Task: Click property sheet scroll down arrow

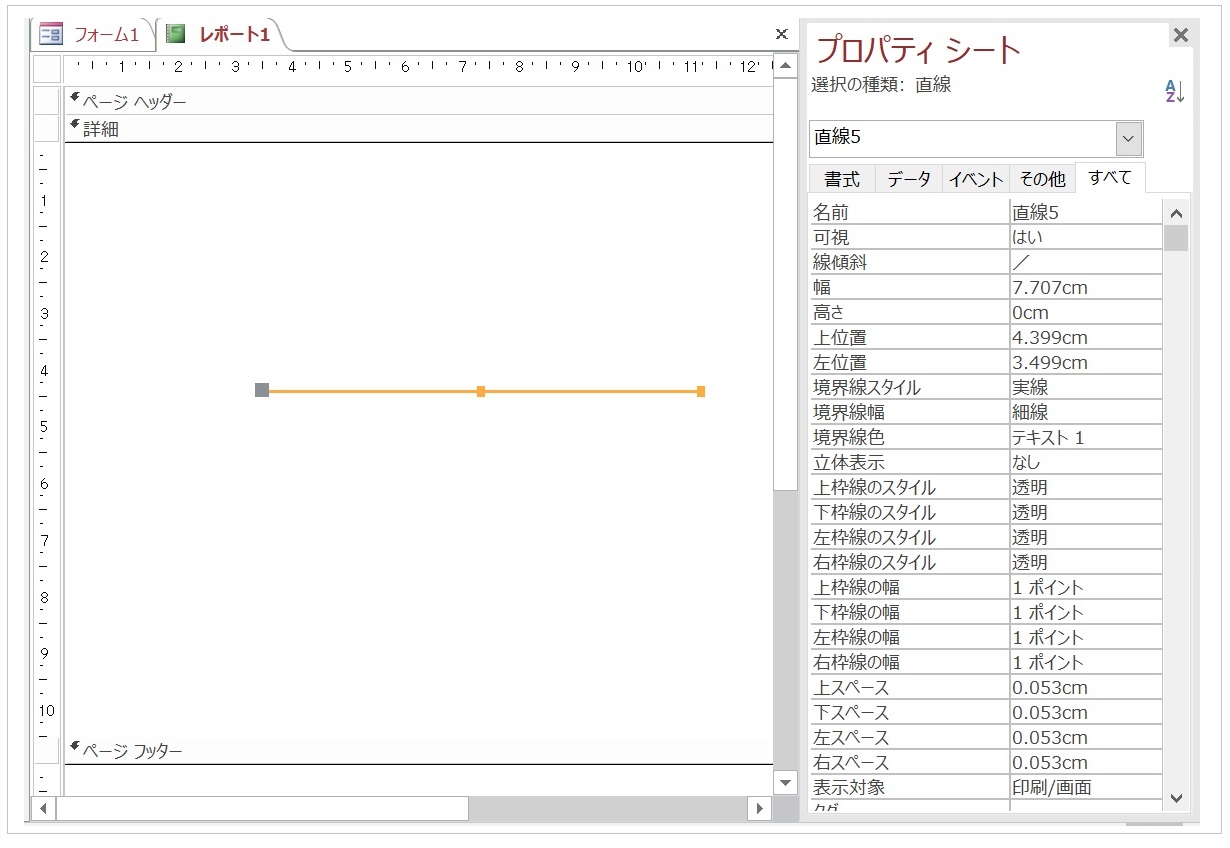Action: 1176,798
